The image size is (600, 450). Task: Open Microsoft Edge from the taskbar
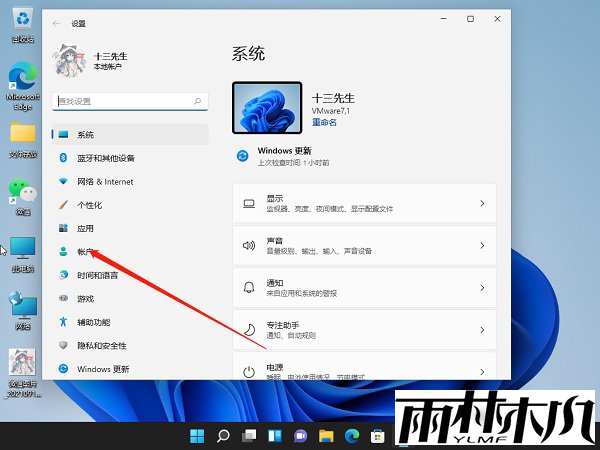point(352,435)
